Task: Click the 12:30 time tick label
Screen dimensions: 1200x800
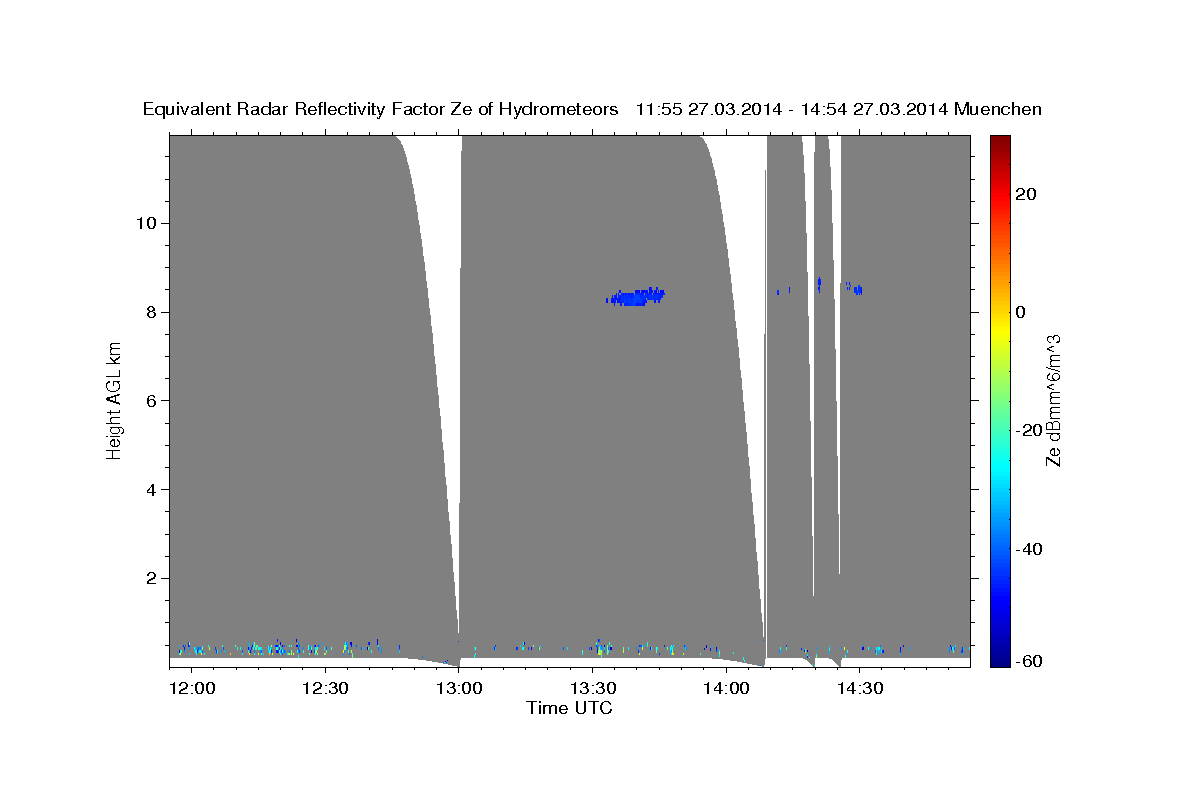Action: pos(325,688)
